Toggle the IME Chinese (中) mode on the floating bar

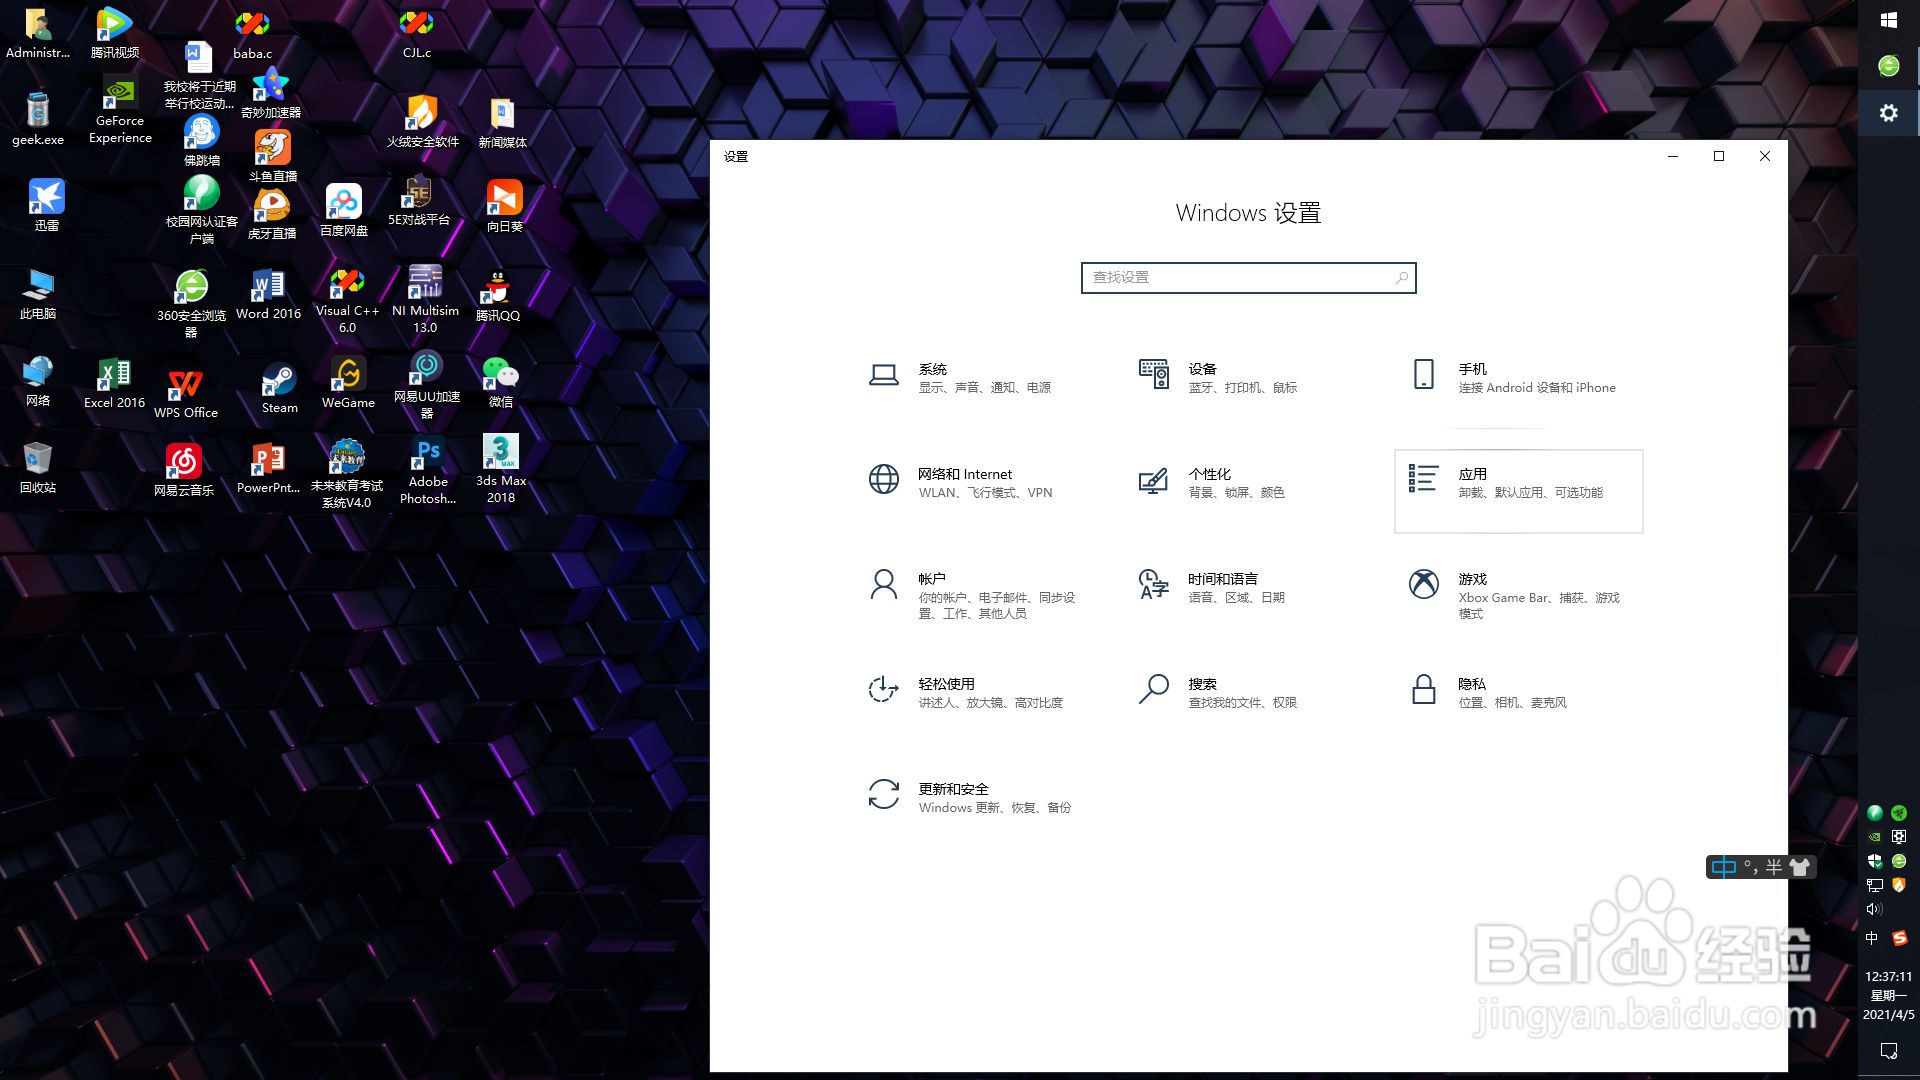pos(1723,867)
